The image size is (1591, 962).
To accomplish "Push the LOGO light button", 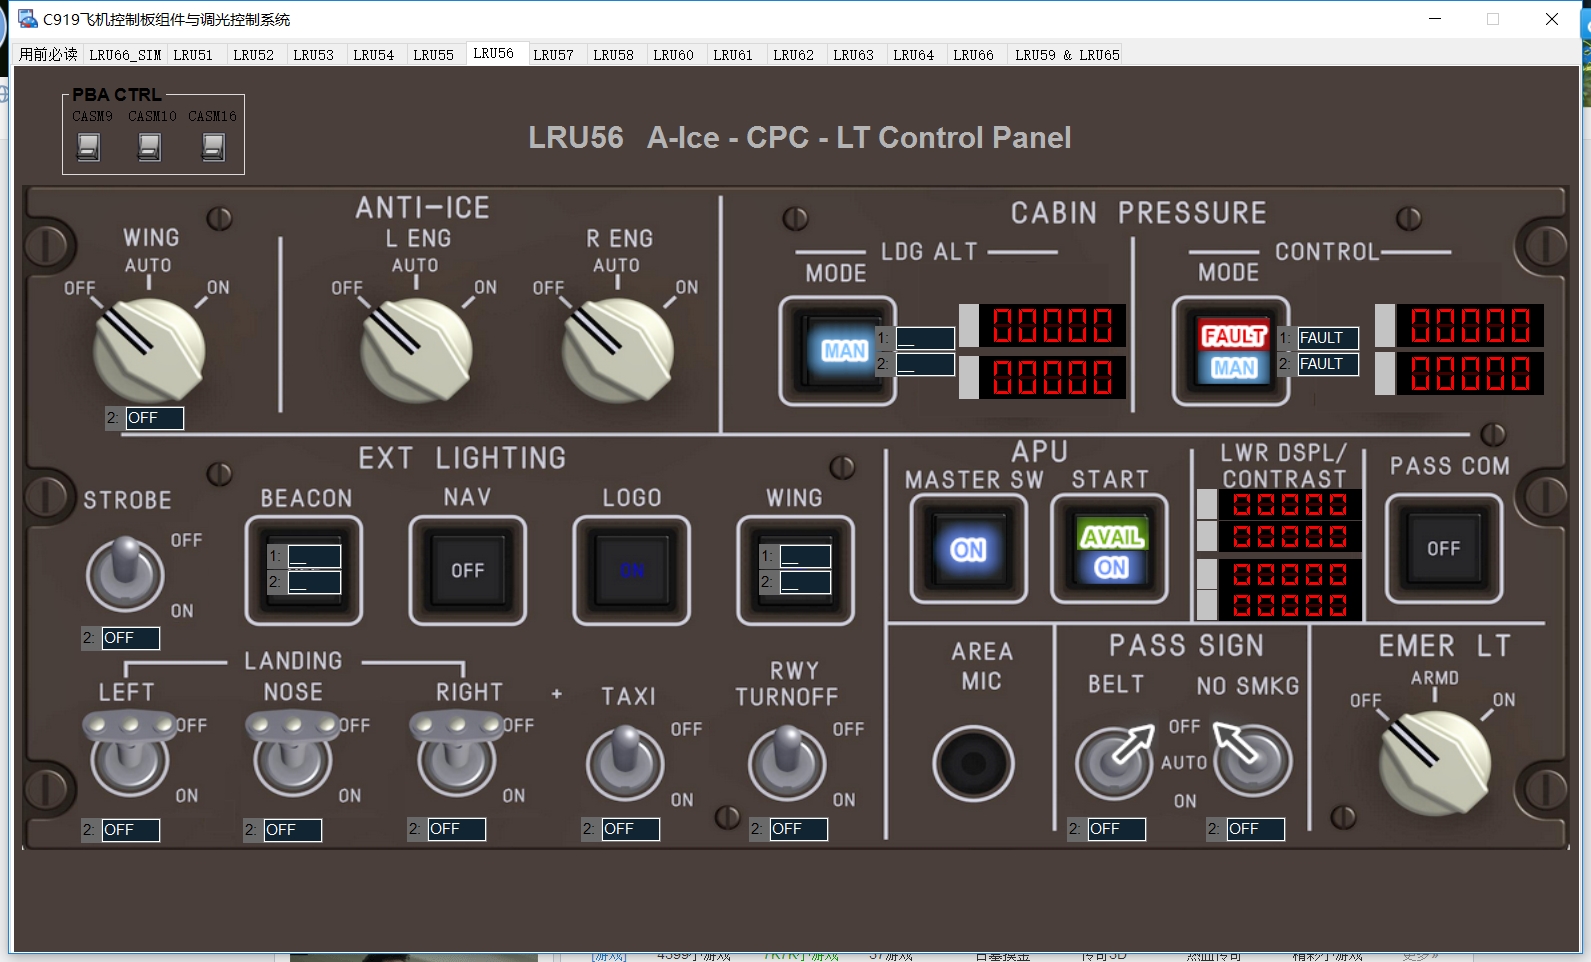I will 632,570.
